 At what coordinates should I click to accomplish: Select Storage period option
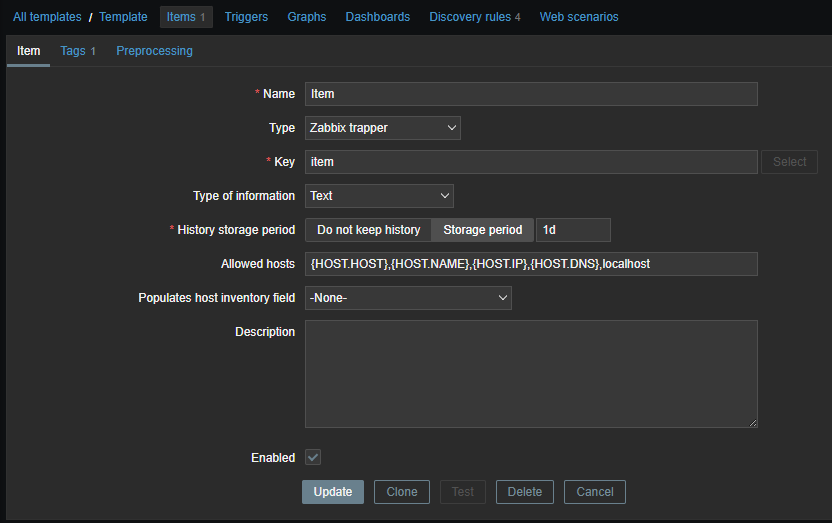point(482,230)
